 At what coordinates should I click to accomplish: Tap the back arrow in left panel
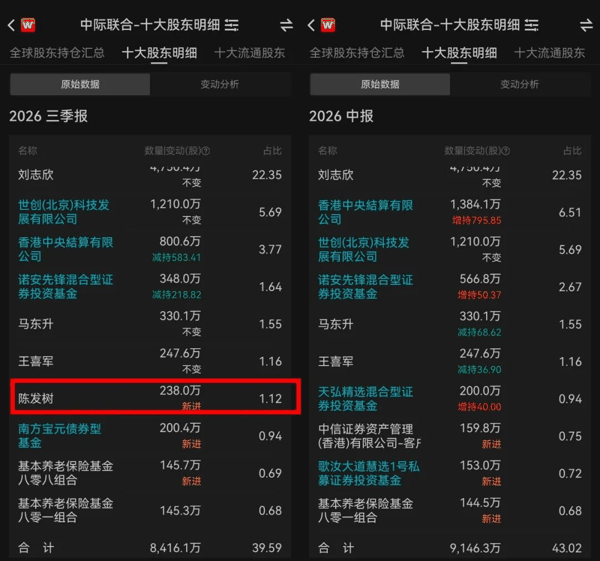point(11,25)
